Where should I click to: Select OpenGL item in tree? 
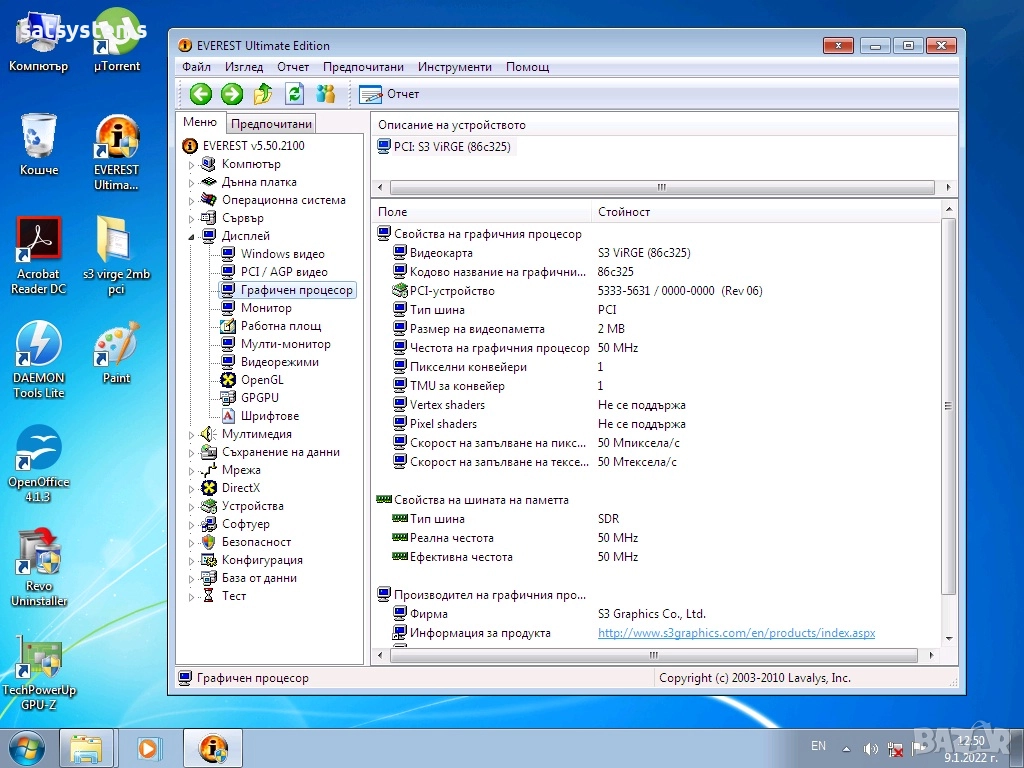point(262,380)
